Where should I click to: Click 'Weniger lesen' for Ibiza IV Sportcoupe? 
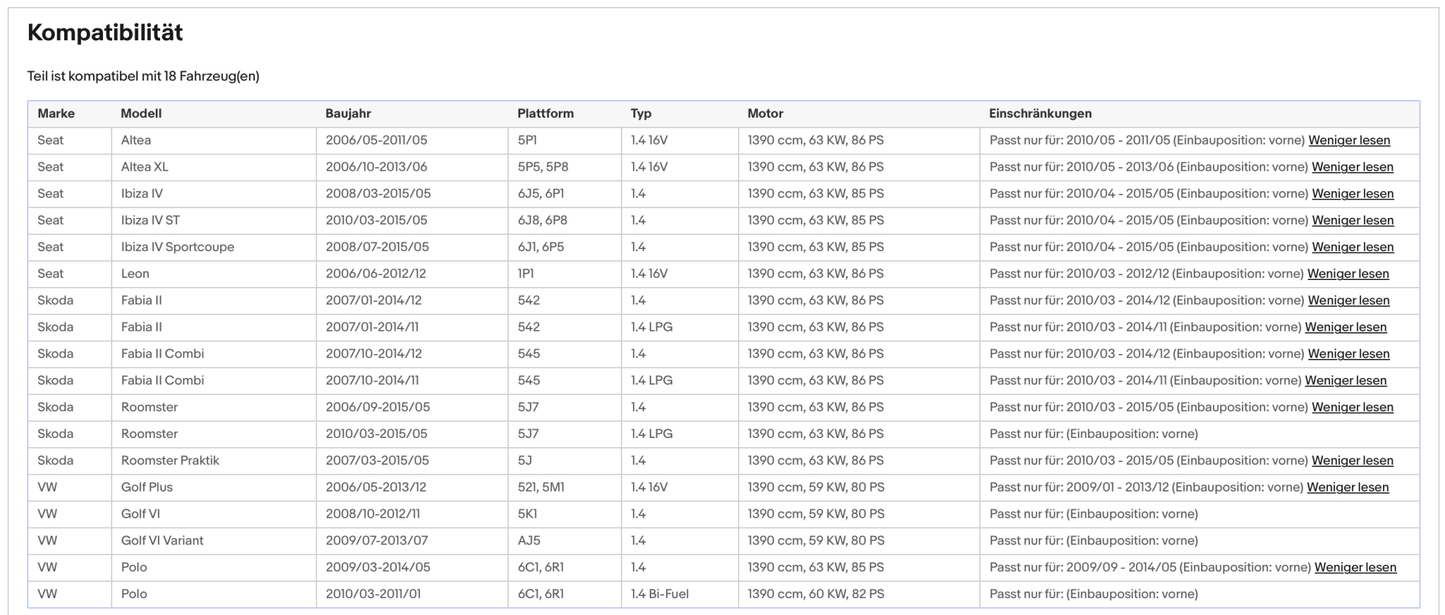pyautogui.click(x=1352, y=247)
